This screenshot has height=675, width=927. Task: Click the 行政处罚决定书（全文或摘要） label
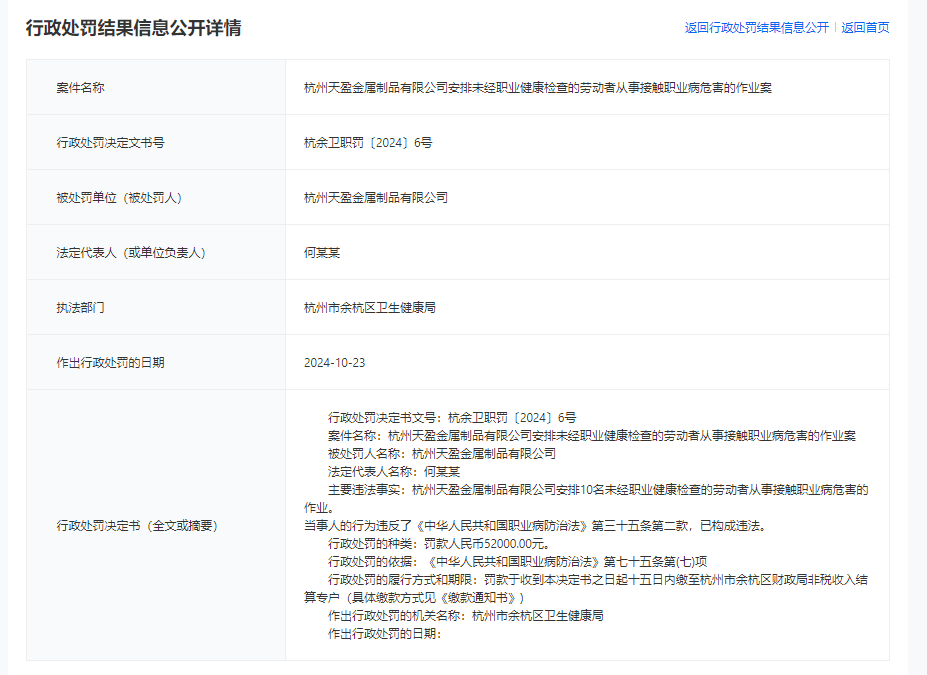137,525
